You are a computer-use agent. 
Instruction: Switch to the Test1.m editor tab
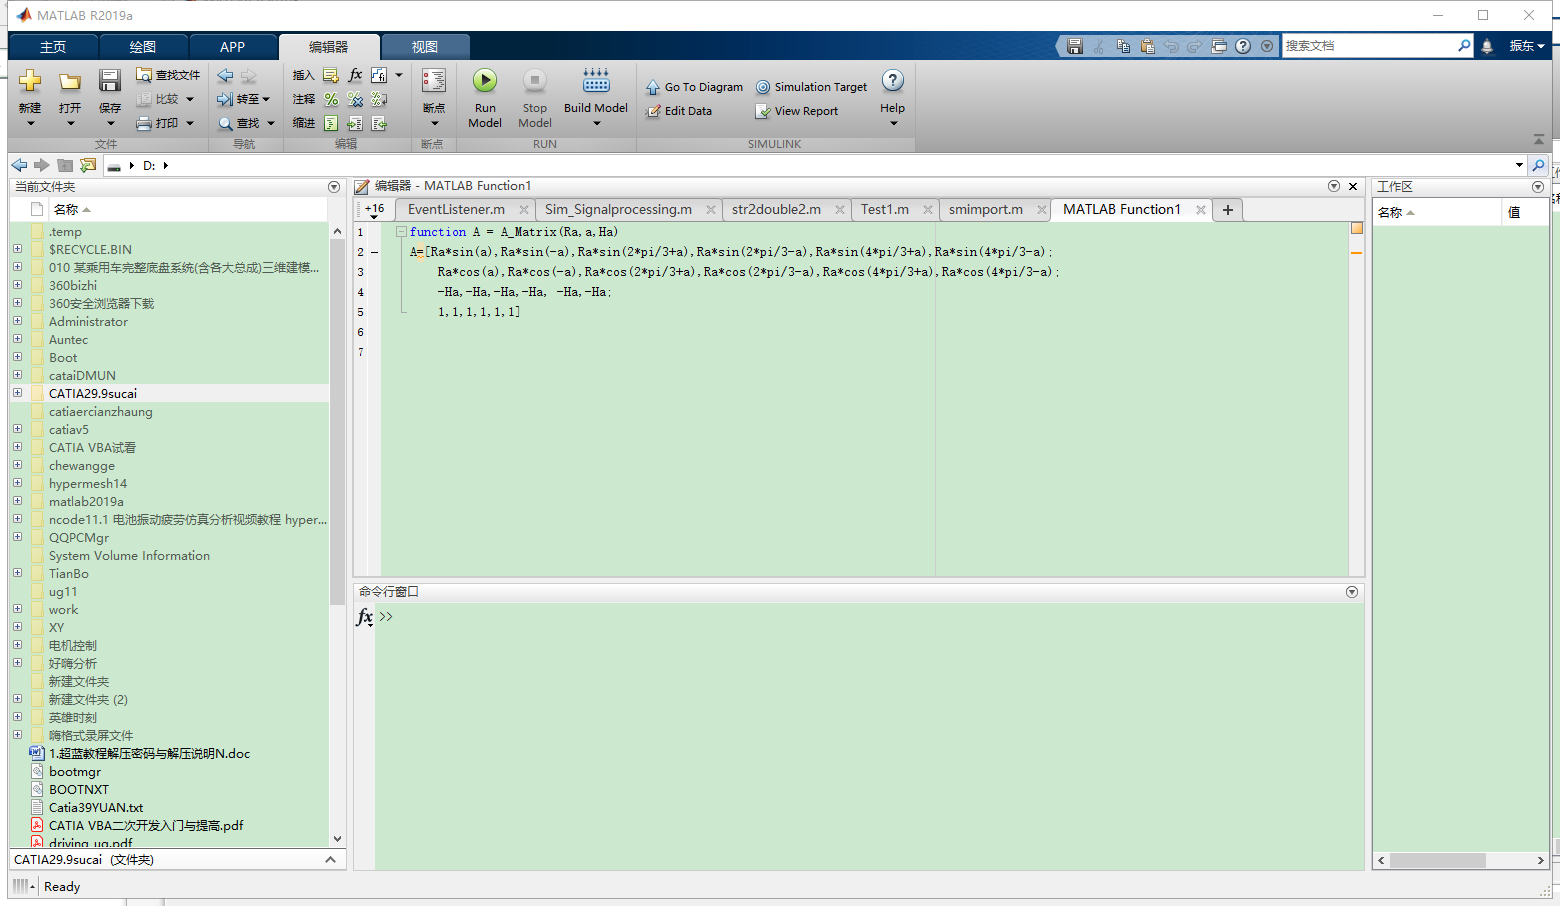(x=883, y=209)
